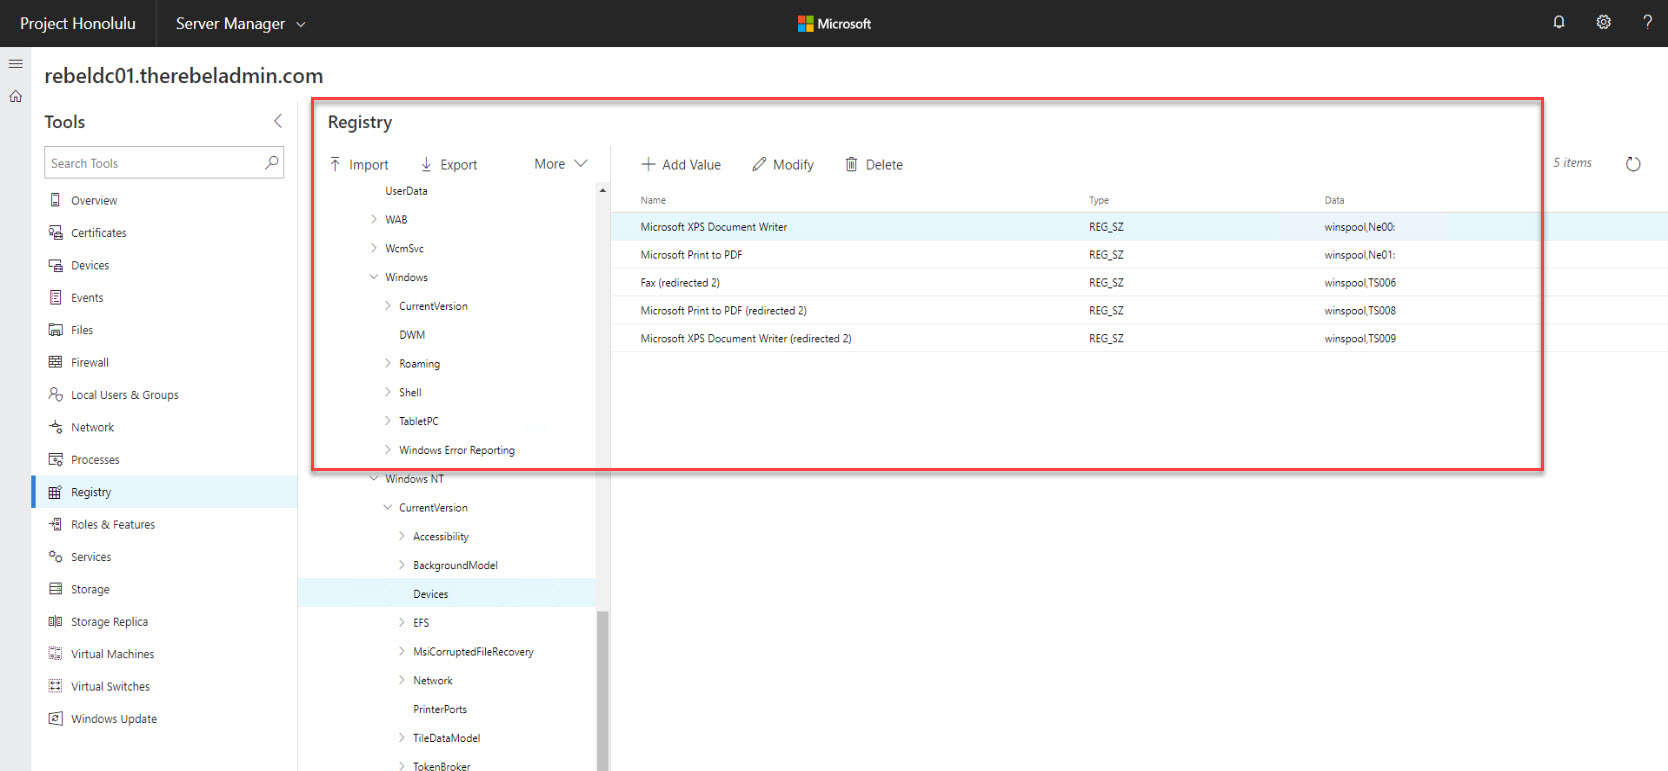This screenshot has width=1668, height=771.
Task: Click the Registry tool icon
Action: point(55,492)
